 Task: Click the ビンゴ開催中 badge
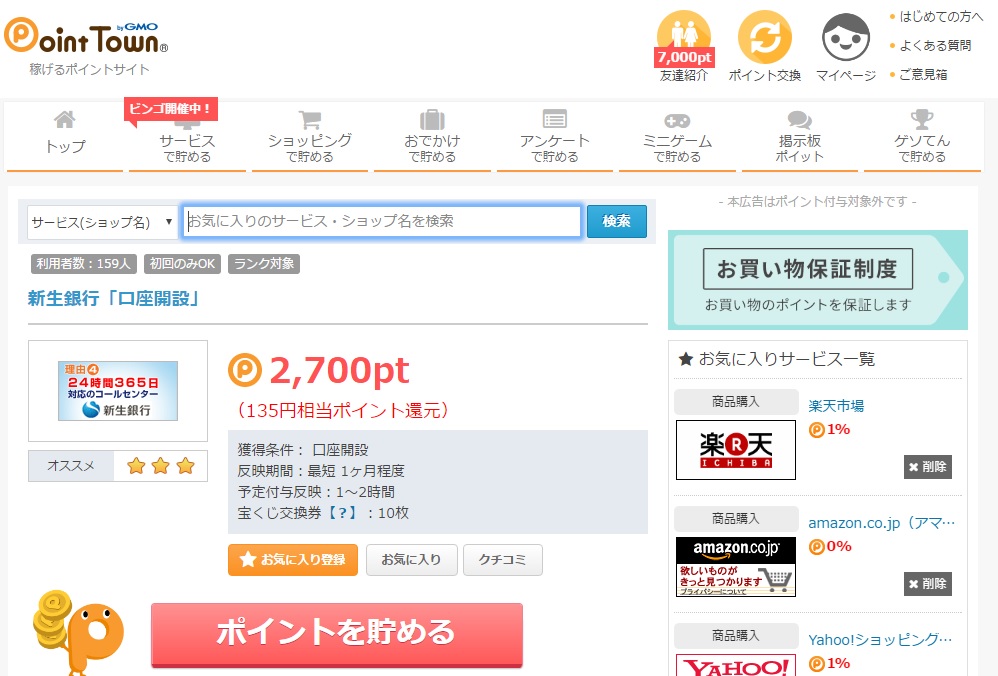pos(171,109)
